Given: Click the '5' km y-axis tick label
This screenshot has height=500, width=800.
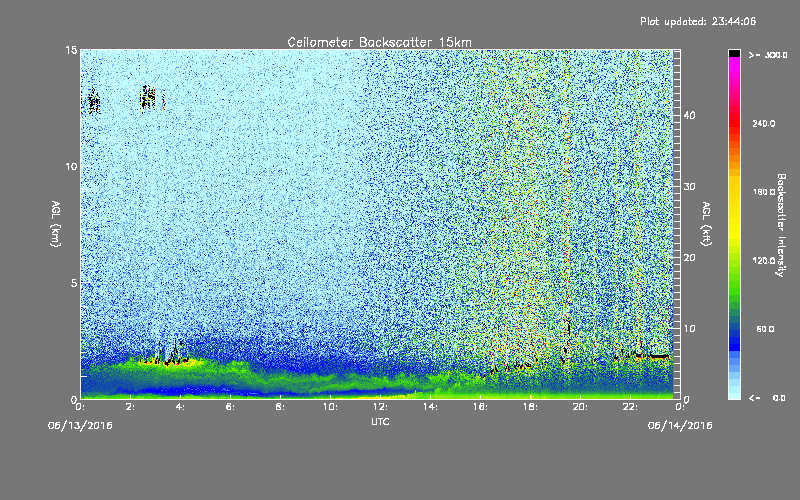Looking at the screenshot, I should 74,283.
